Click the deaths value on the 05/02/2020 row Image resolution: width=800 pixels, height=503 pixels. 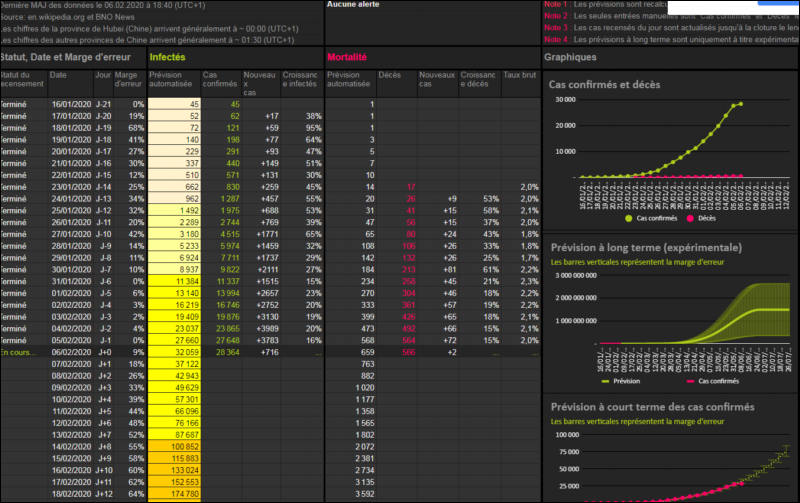point(409,341)
